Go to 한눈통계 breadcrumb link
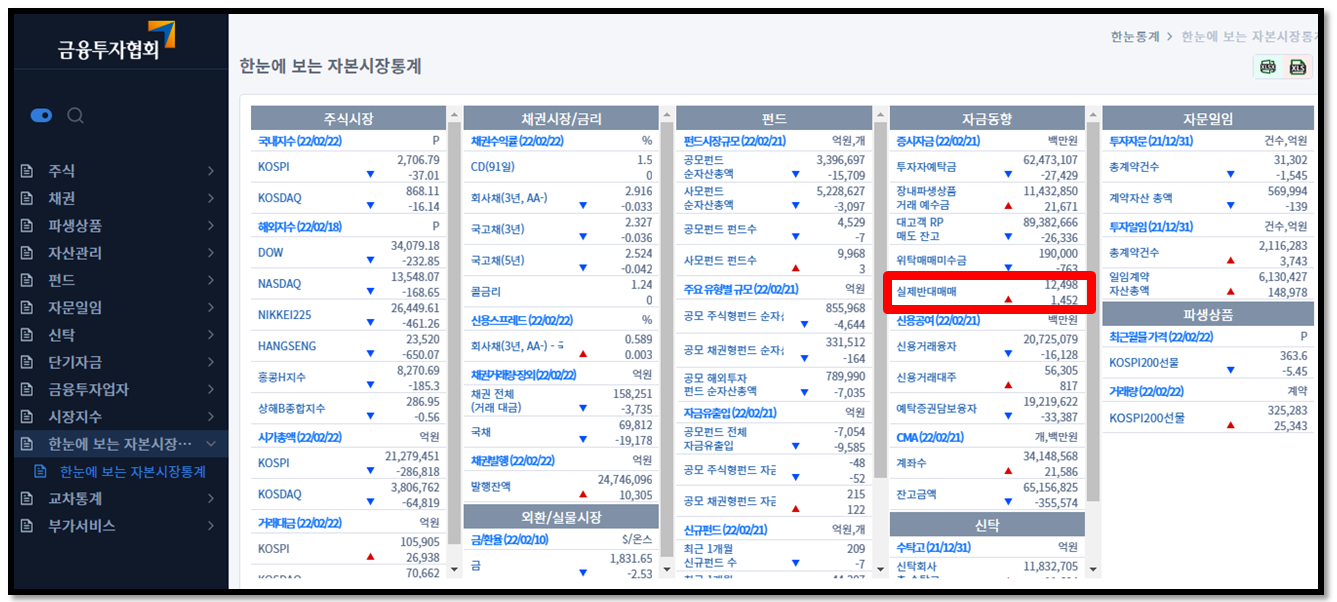Viewport: 1337px width, 602px height. click(1135, 36)
